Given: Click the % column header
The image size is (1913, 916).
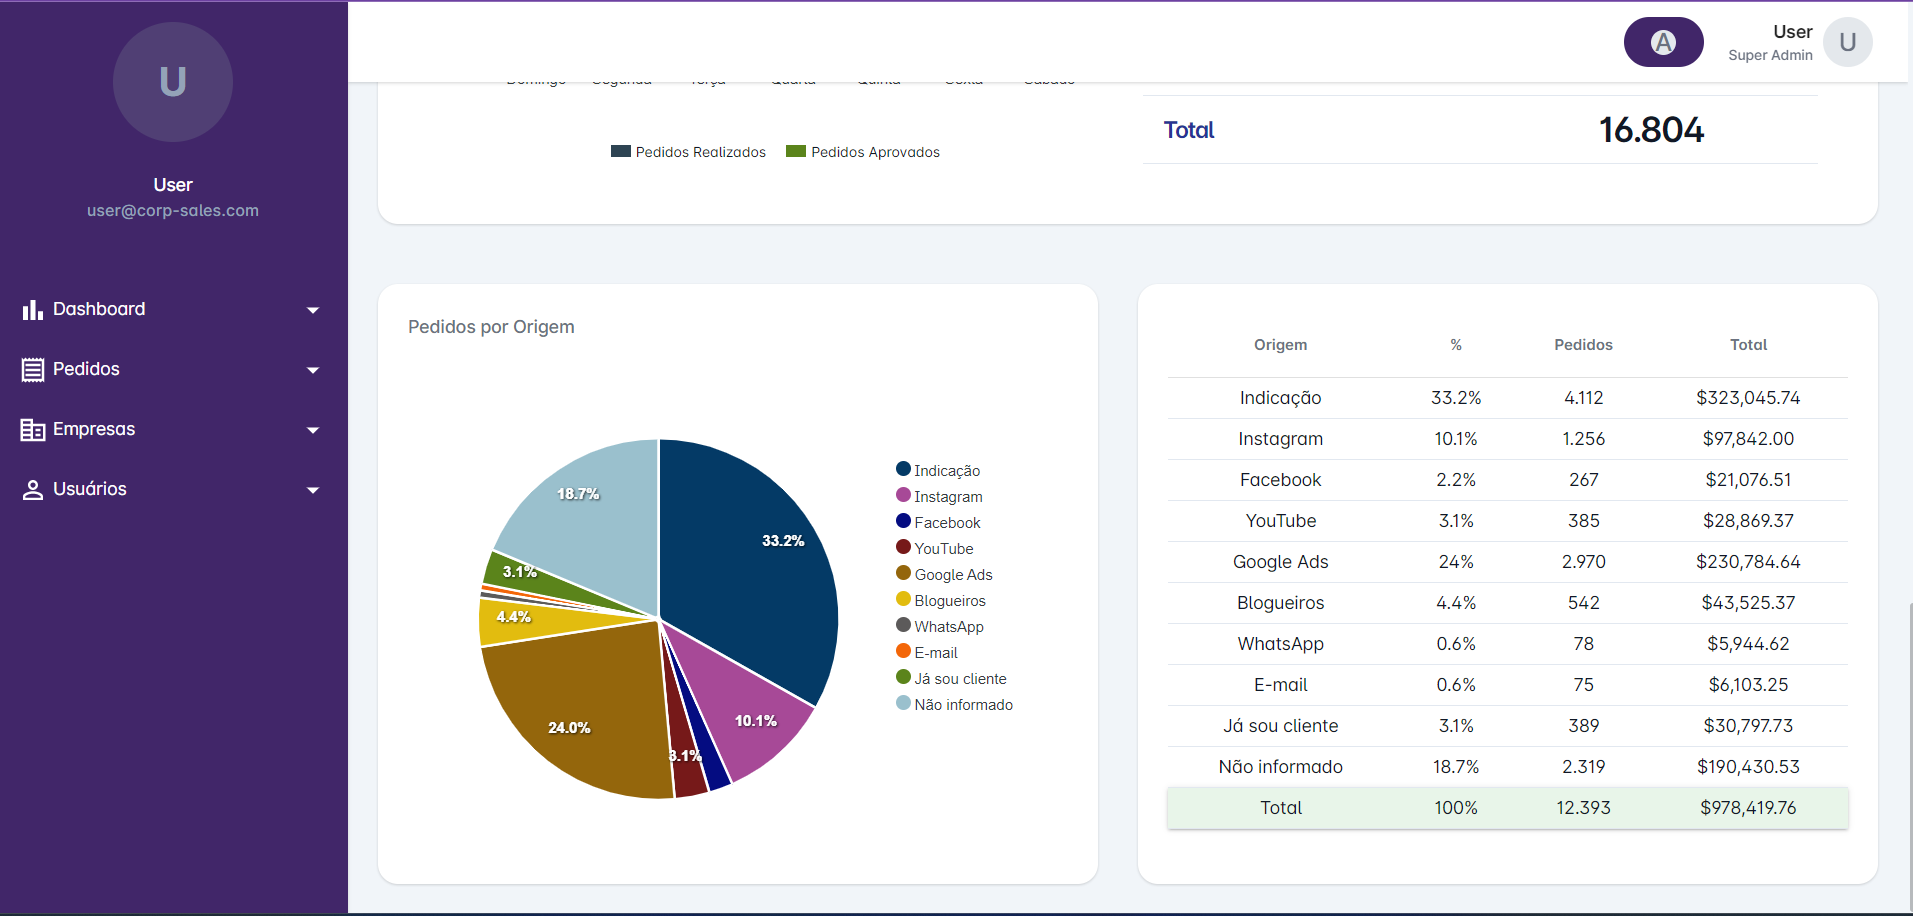Looking at the screenshot, I should coord(1456,344).
